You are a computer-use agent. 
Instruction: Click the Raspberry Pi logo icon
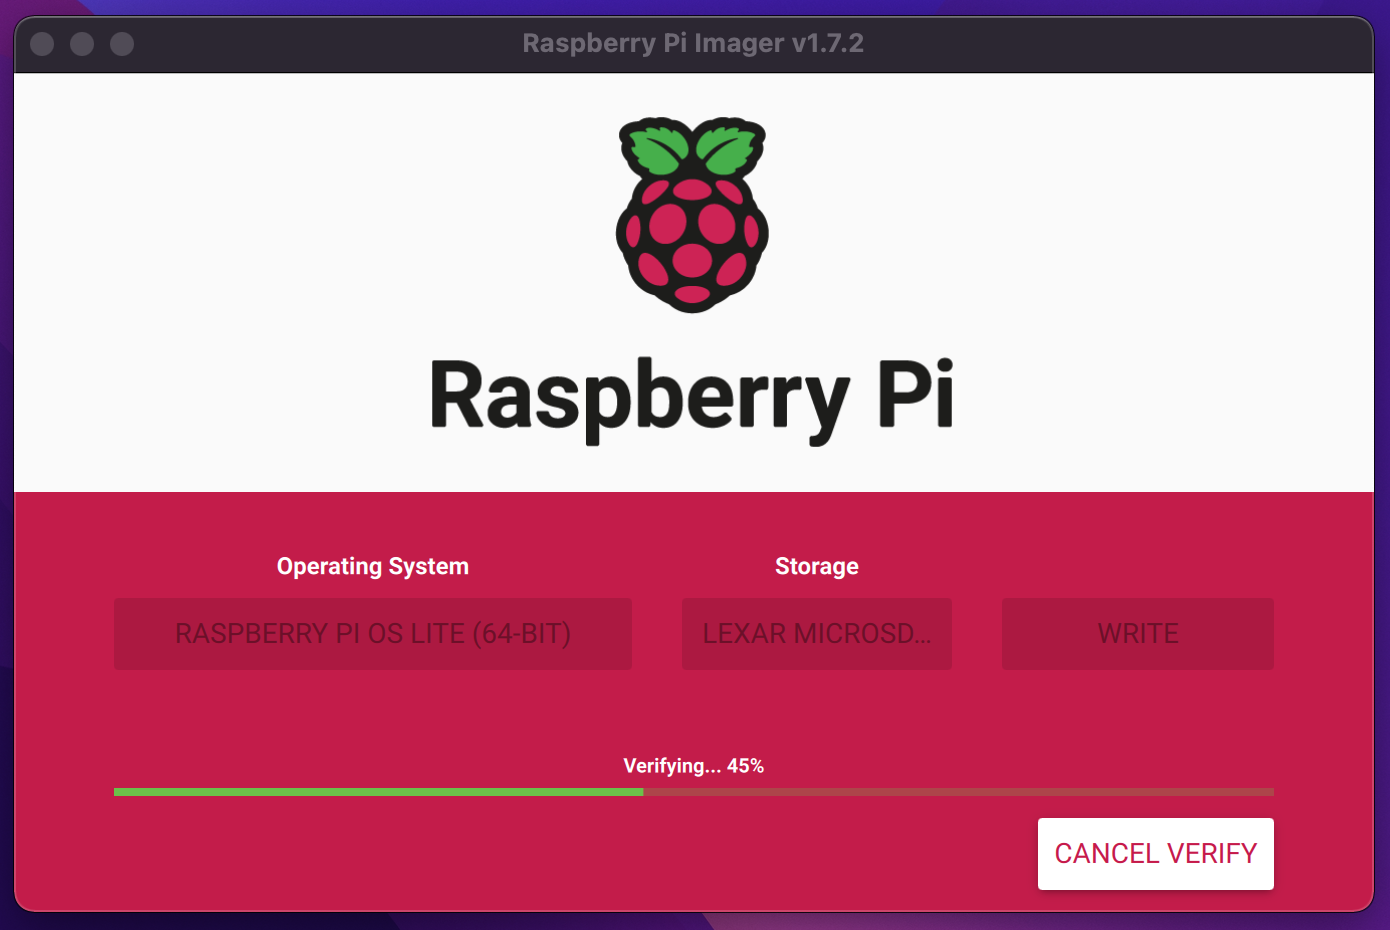[692, 215]
